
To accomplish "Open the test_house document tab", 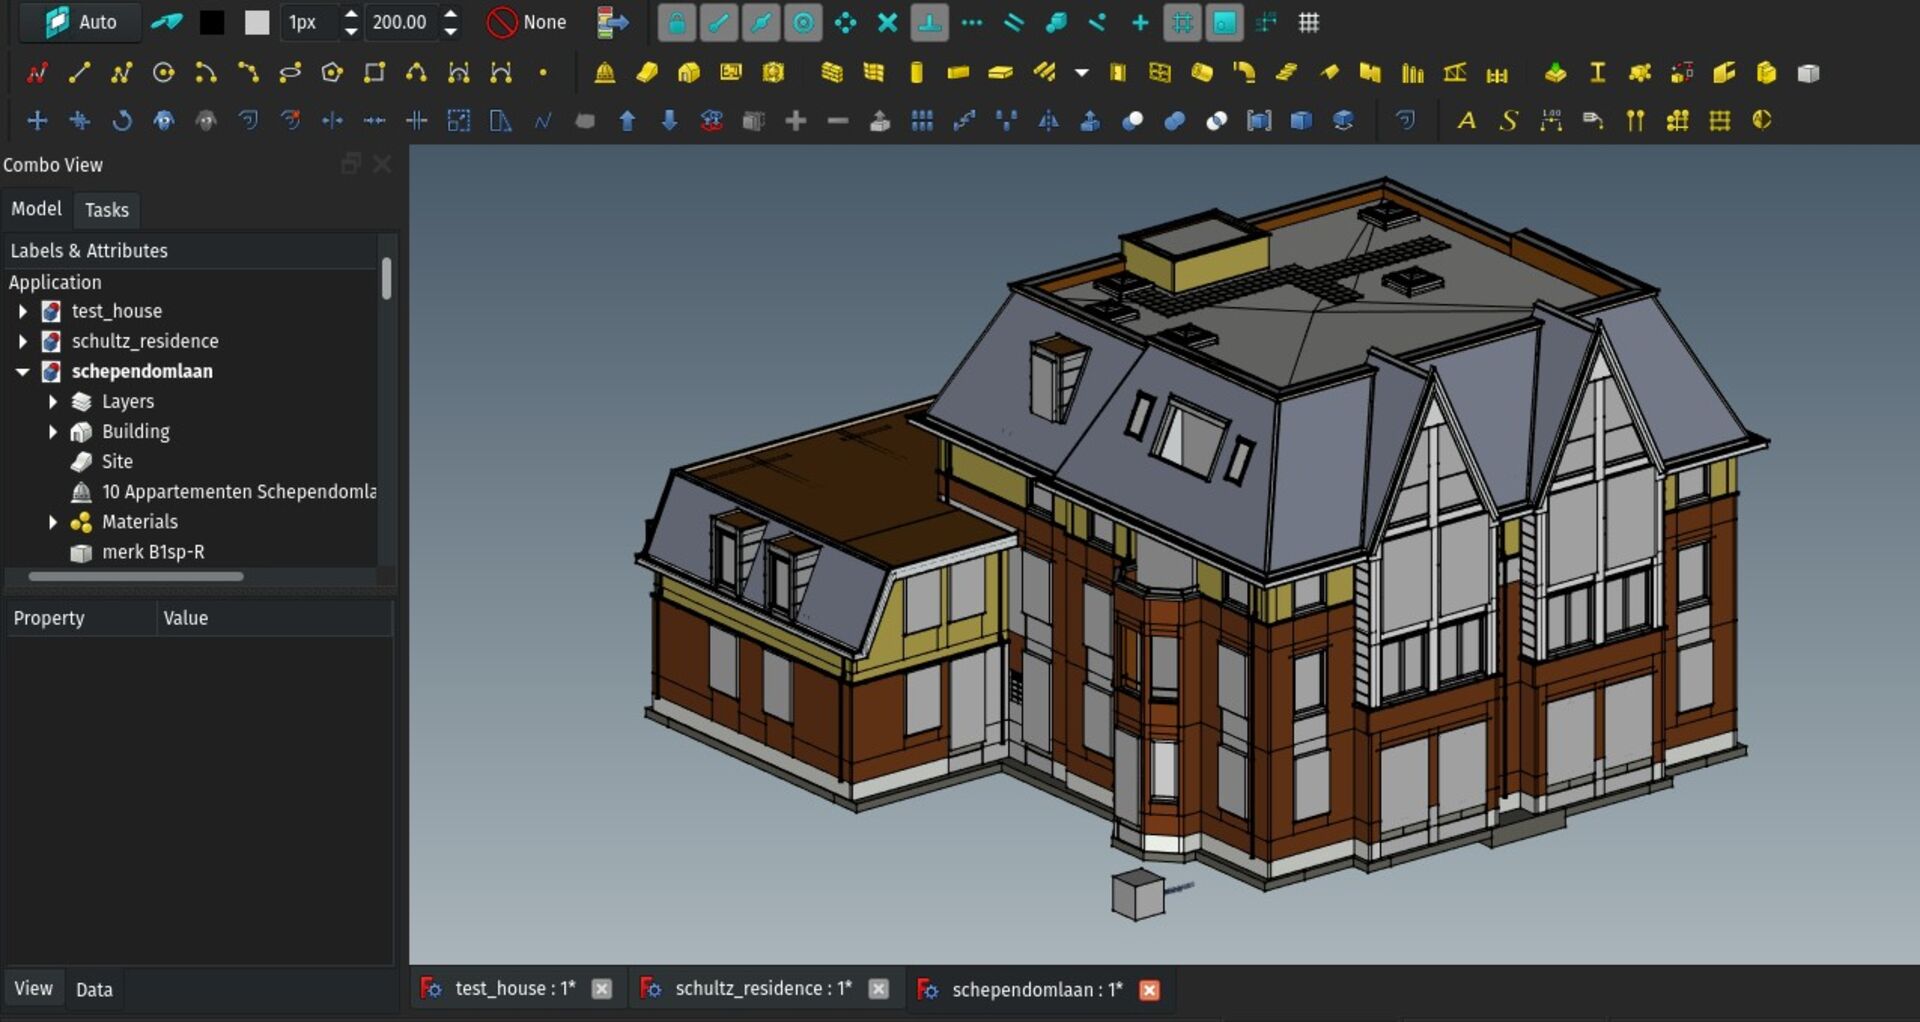I will (x=514, y=989).
